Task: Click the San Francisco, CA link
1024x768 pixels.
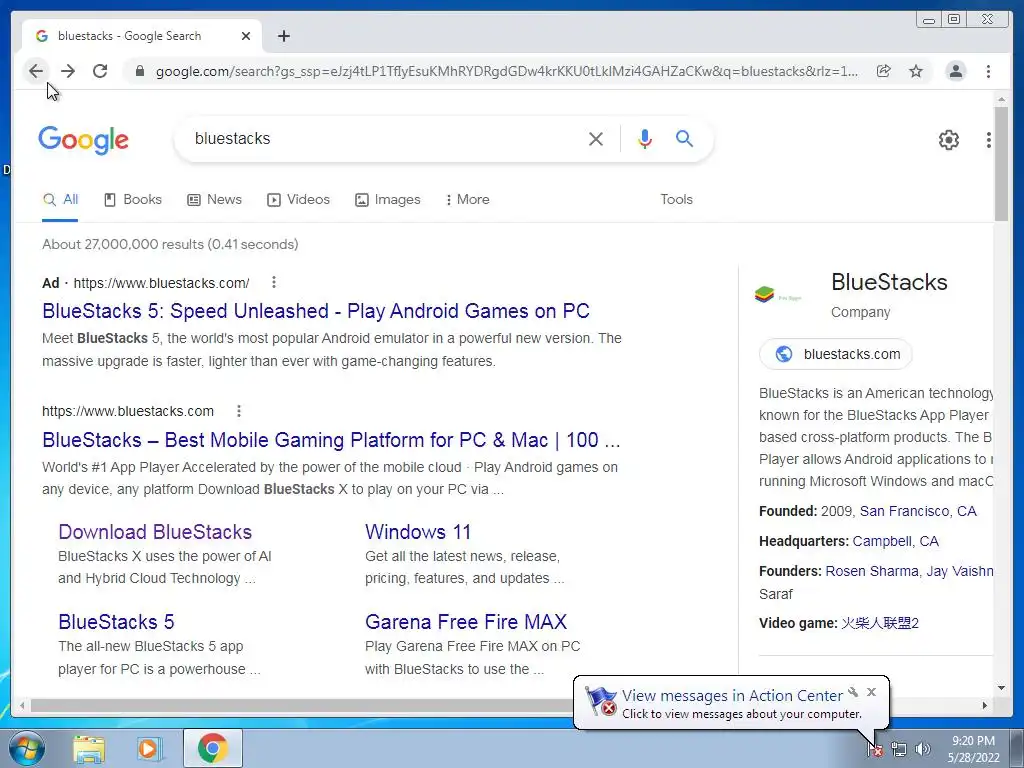Action: click(918, 511)
